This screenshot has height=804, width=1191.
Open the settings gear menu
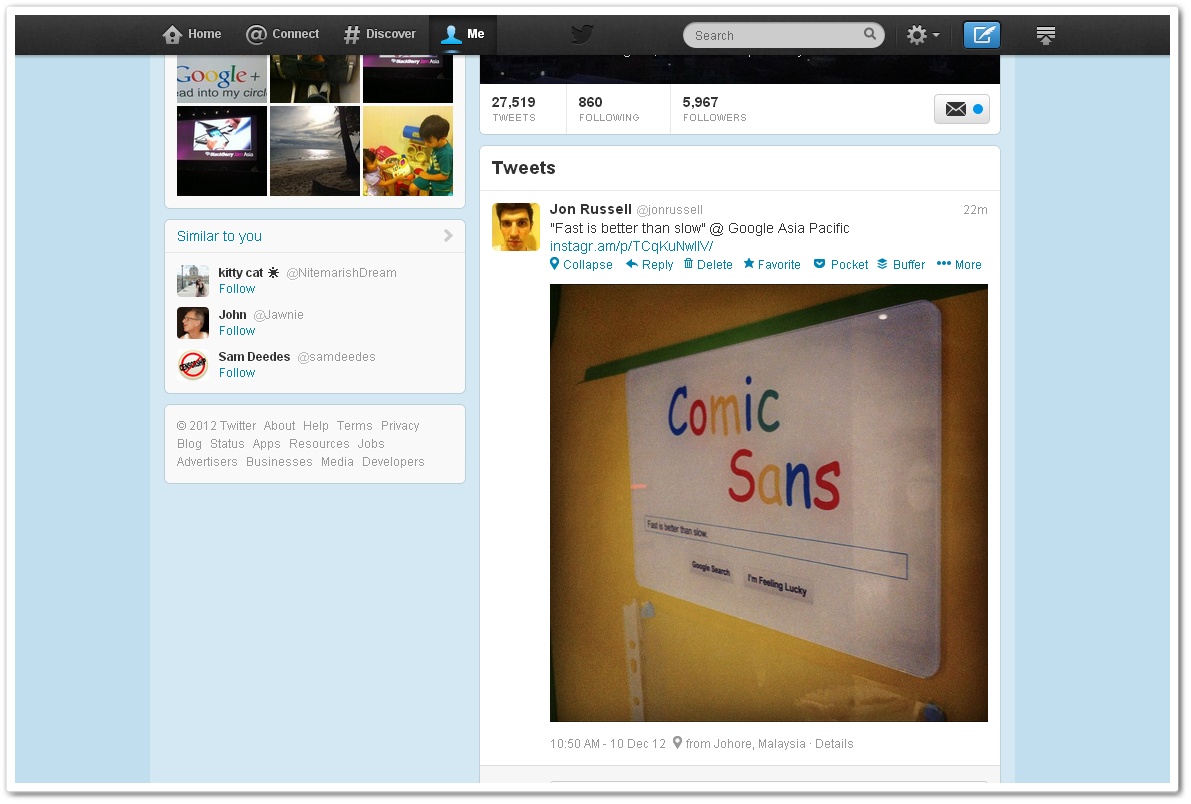tap(922, 35)
